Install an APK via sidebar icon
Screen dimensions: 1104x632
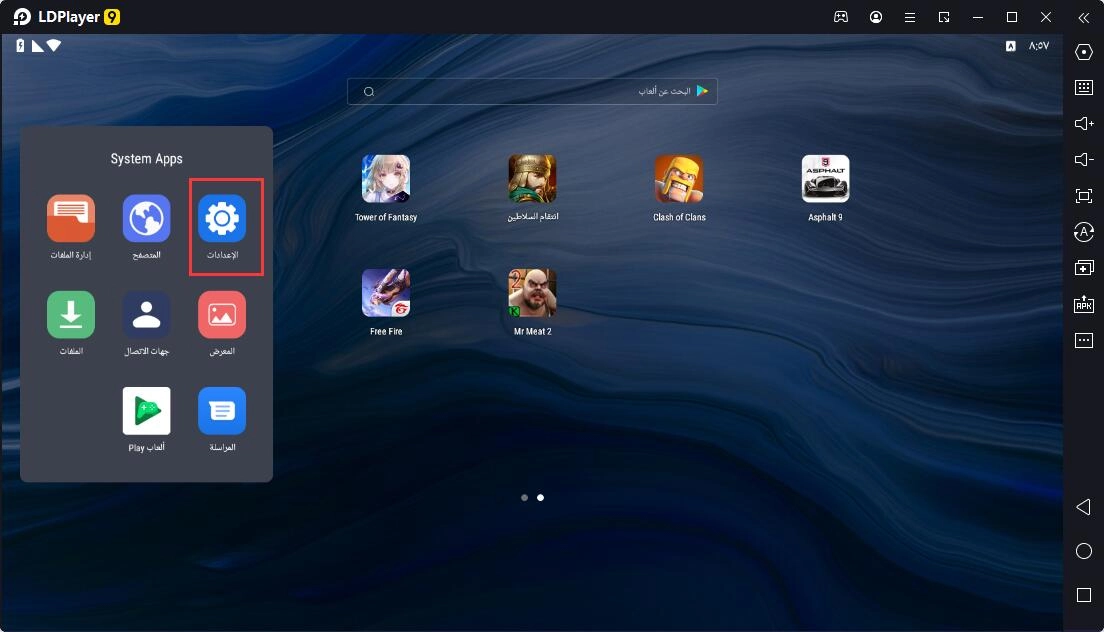(1084, 303)
